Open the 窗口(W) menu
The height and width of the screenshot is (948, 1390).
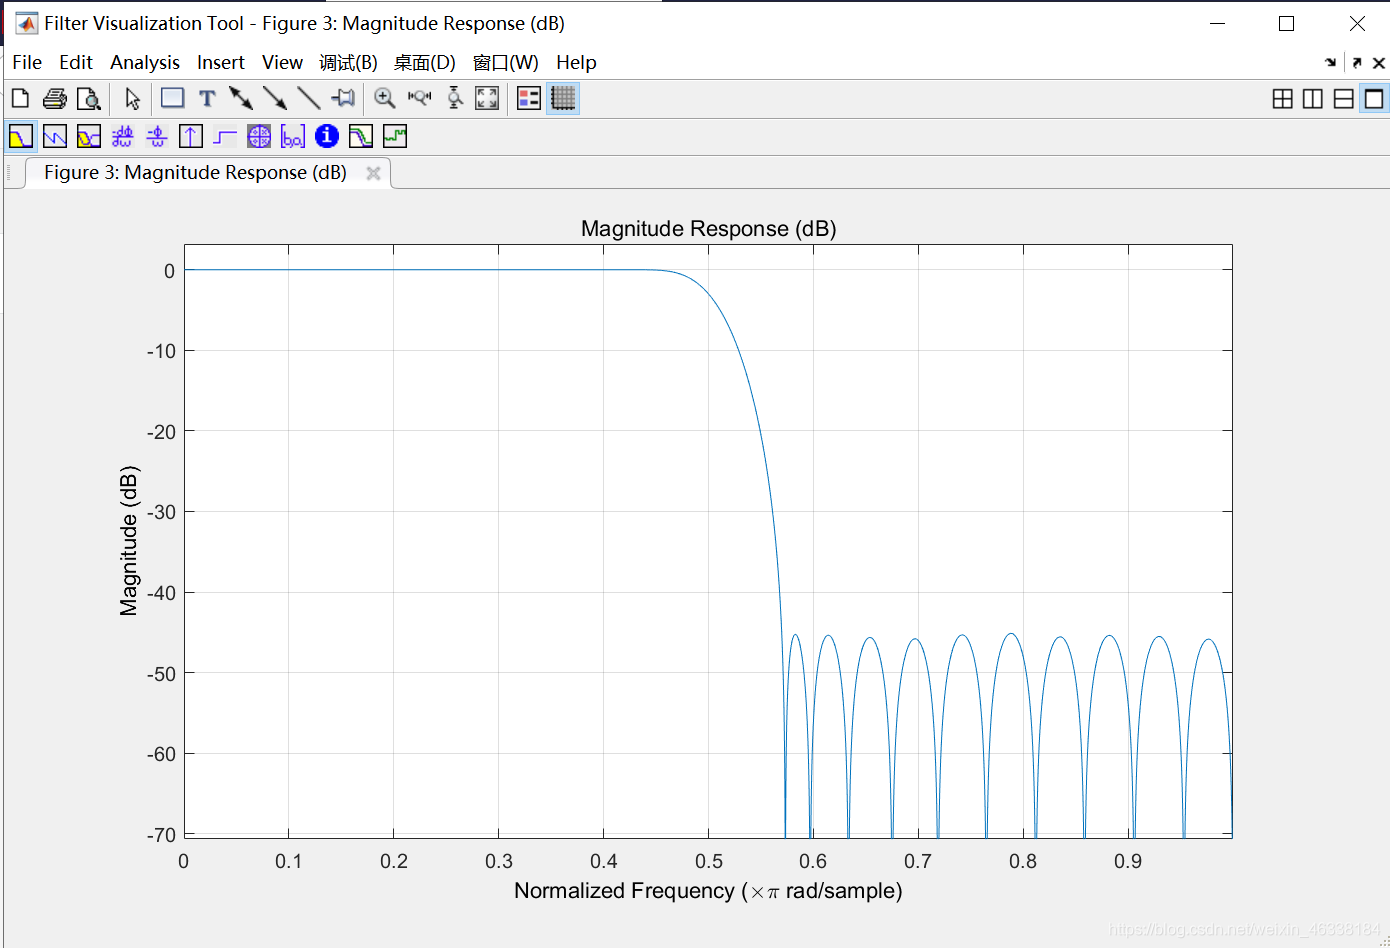(x=506, y=62)
